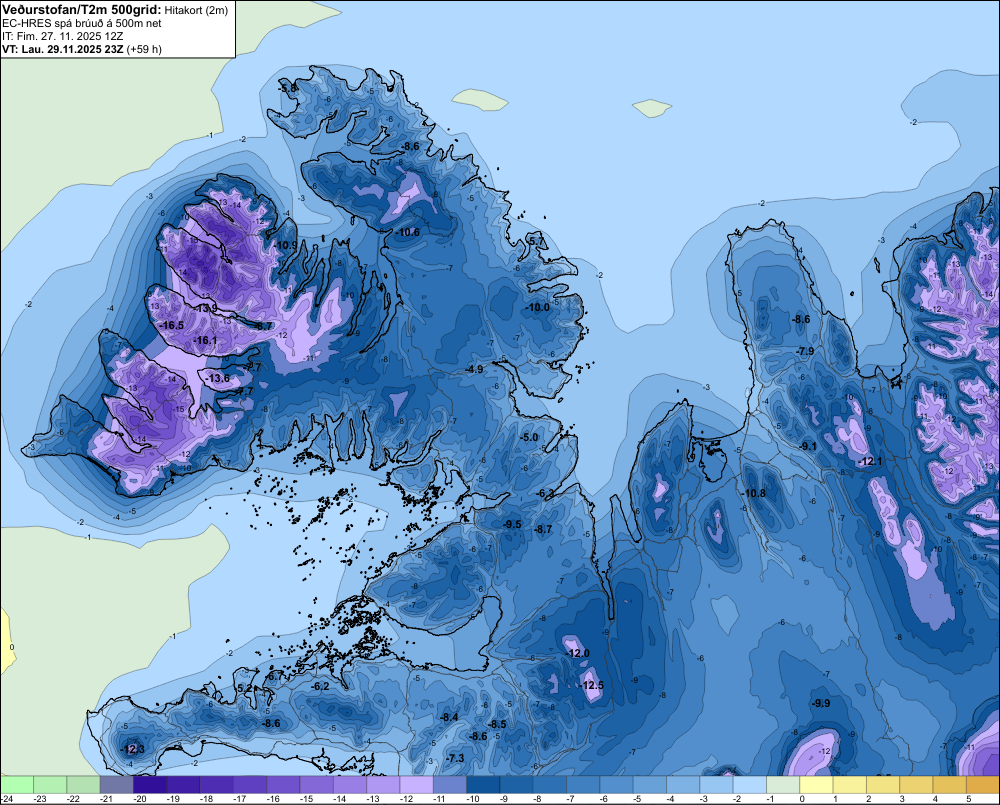Click the -13.9 temperature value
This screenshot has height=805, width=1000.
[x=205, y=308]
